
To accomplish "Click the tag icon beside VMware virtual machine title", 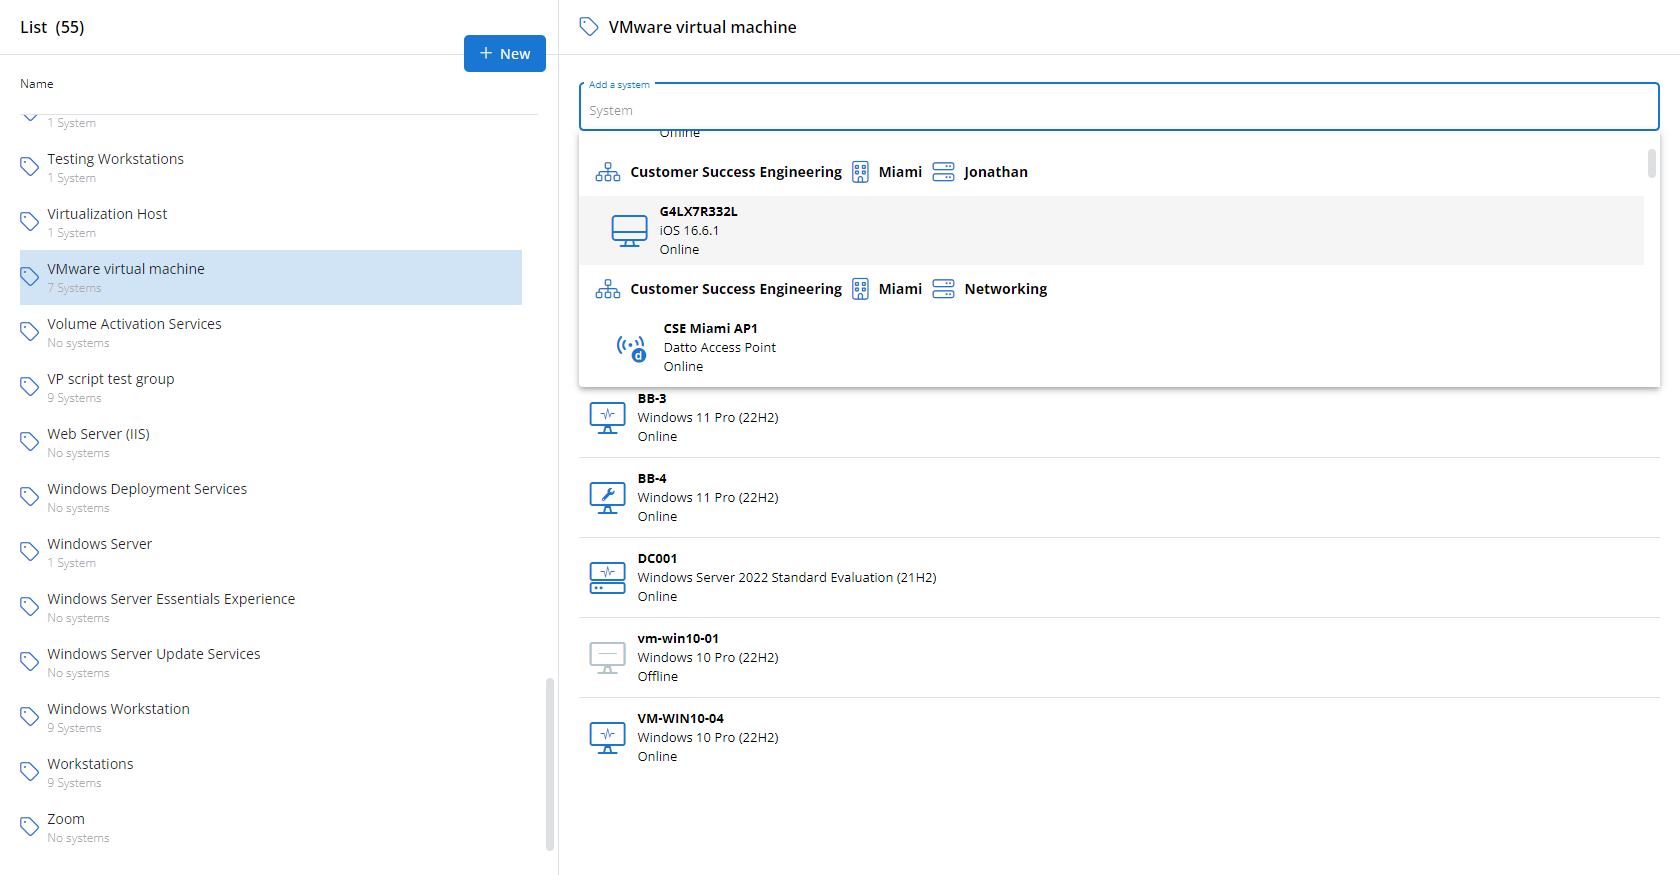I will (x=589, y=27).
